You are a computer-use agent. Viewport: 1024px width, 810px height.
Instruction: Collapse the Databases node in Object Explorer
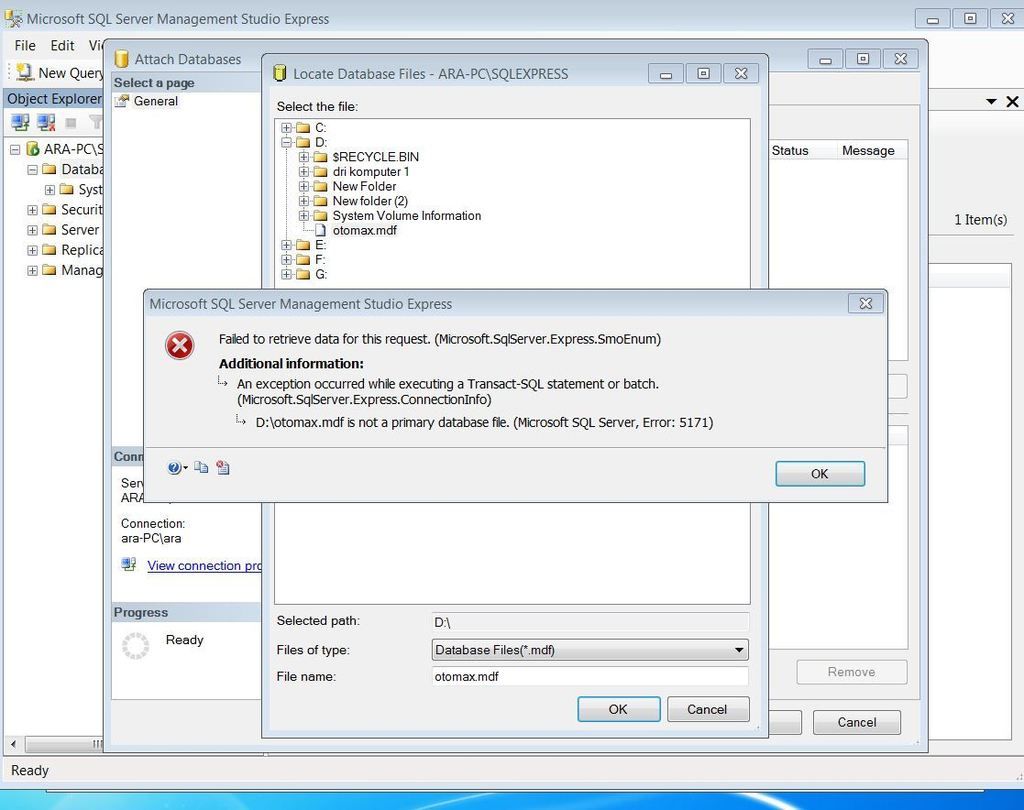tap(32, 170)
